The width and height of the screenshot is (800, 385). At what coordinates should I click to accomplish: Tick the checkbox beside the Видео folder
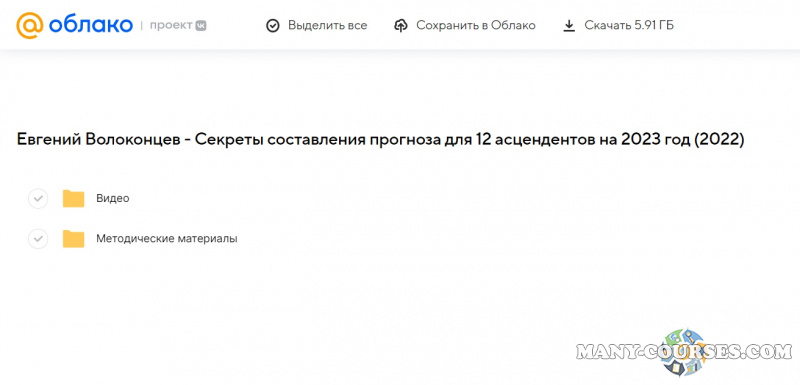[x=38, y=199]
